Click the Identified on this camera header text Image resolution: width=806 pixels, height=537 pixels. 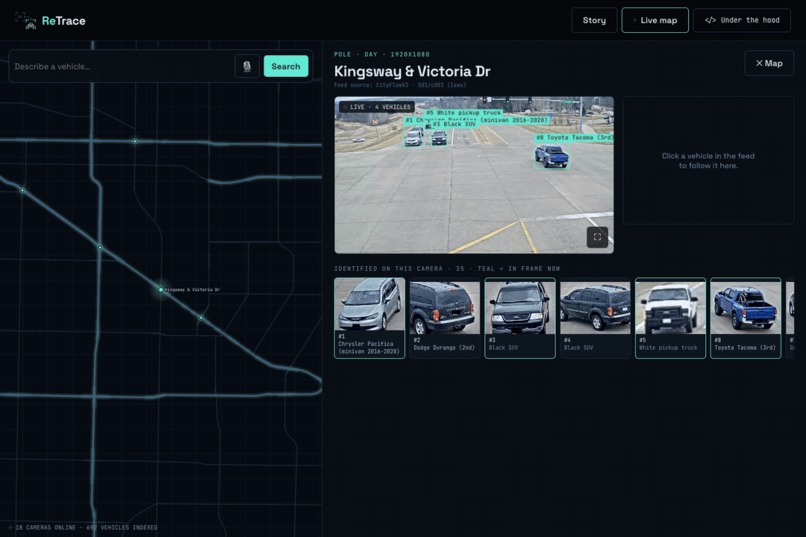click(447, 268)
